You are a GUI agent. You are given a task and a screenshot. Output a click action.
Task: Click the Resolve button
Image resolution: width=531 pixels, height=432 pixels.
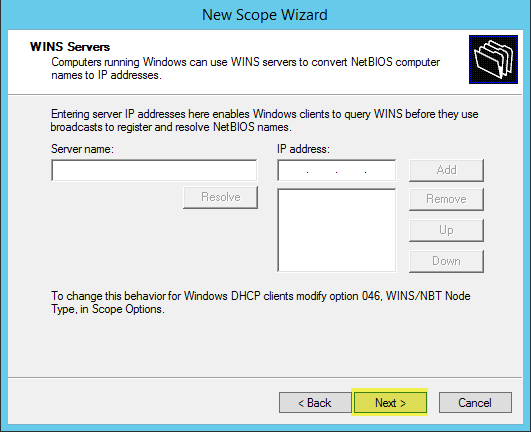pos(220,197)
